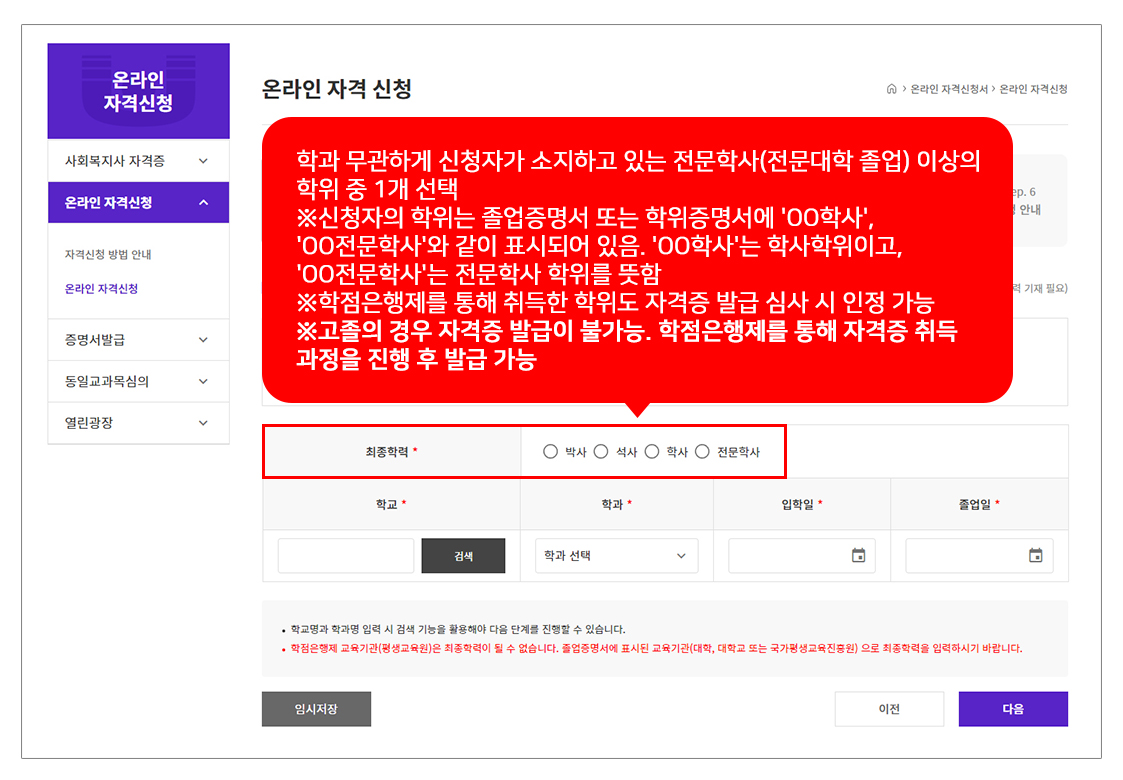The image size is (1123, 780).
Task: Open 자격신청 방법 안내 submenu item
Action: [x=108, y=255]
